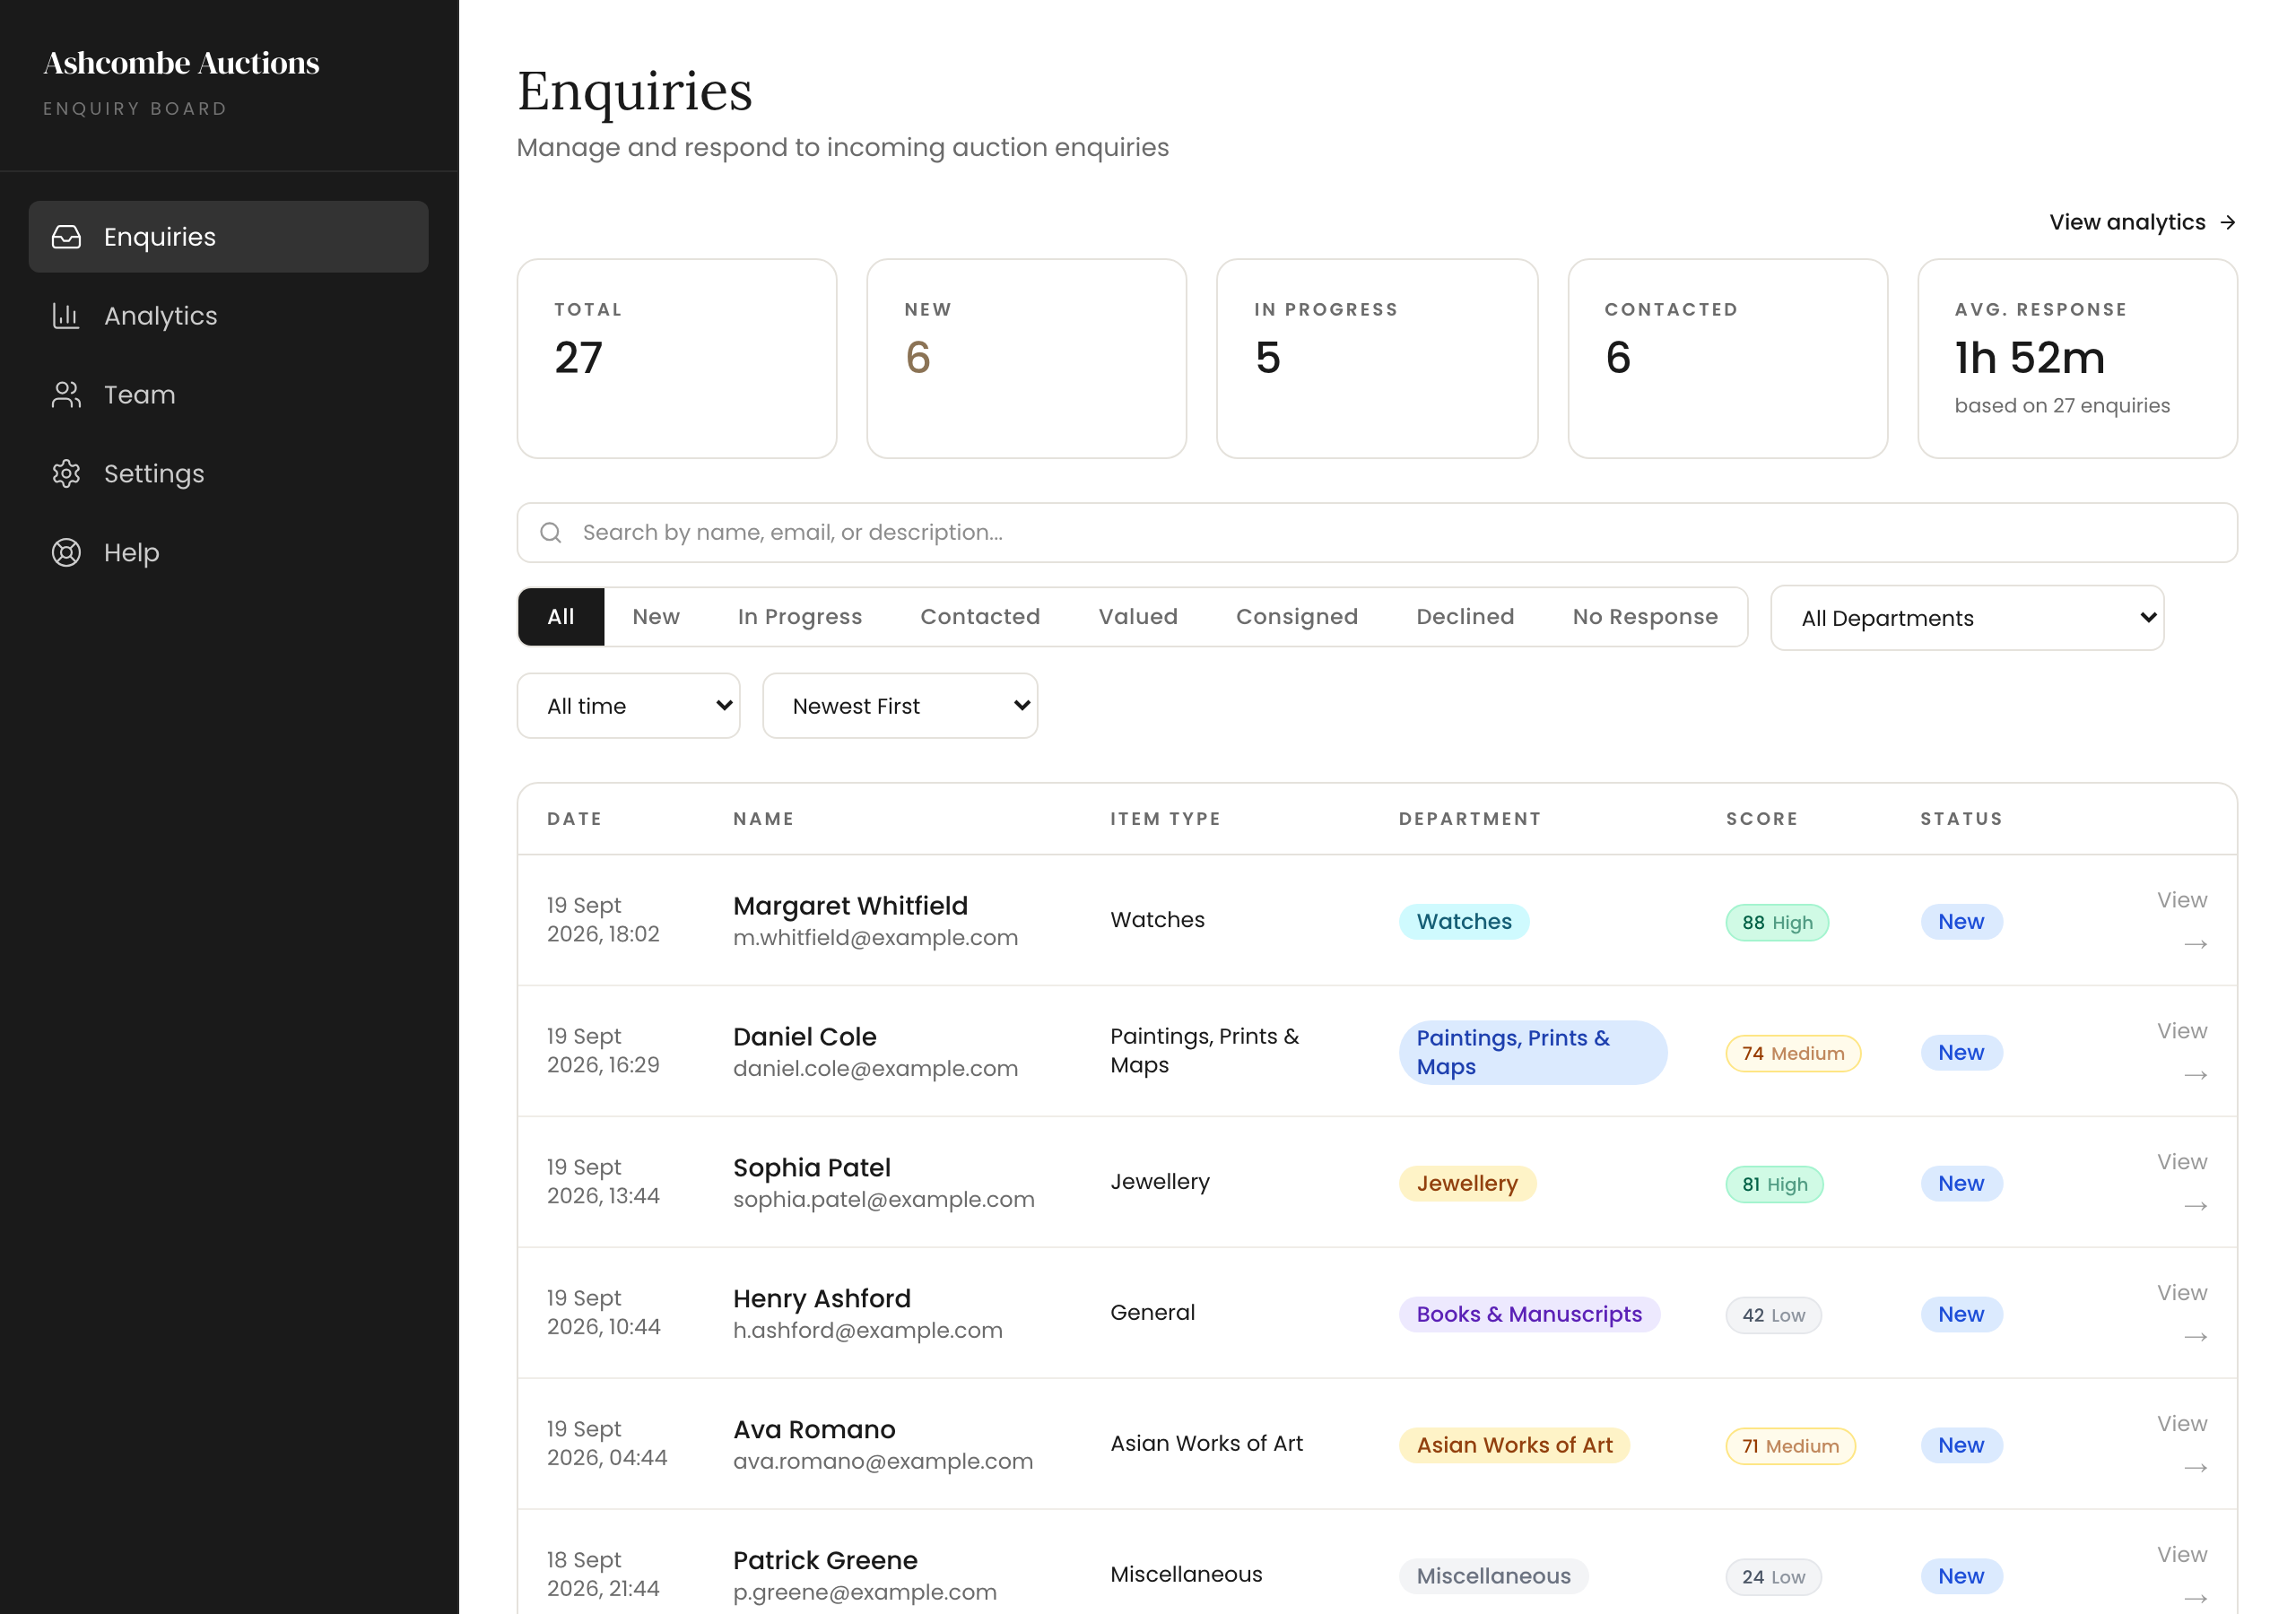Click the Total 27 stat card
Image resolution: width=2296 pixels, height=1614 pixels.
[x=677, y=359]
